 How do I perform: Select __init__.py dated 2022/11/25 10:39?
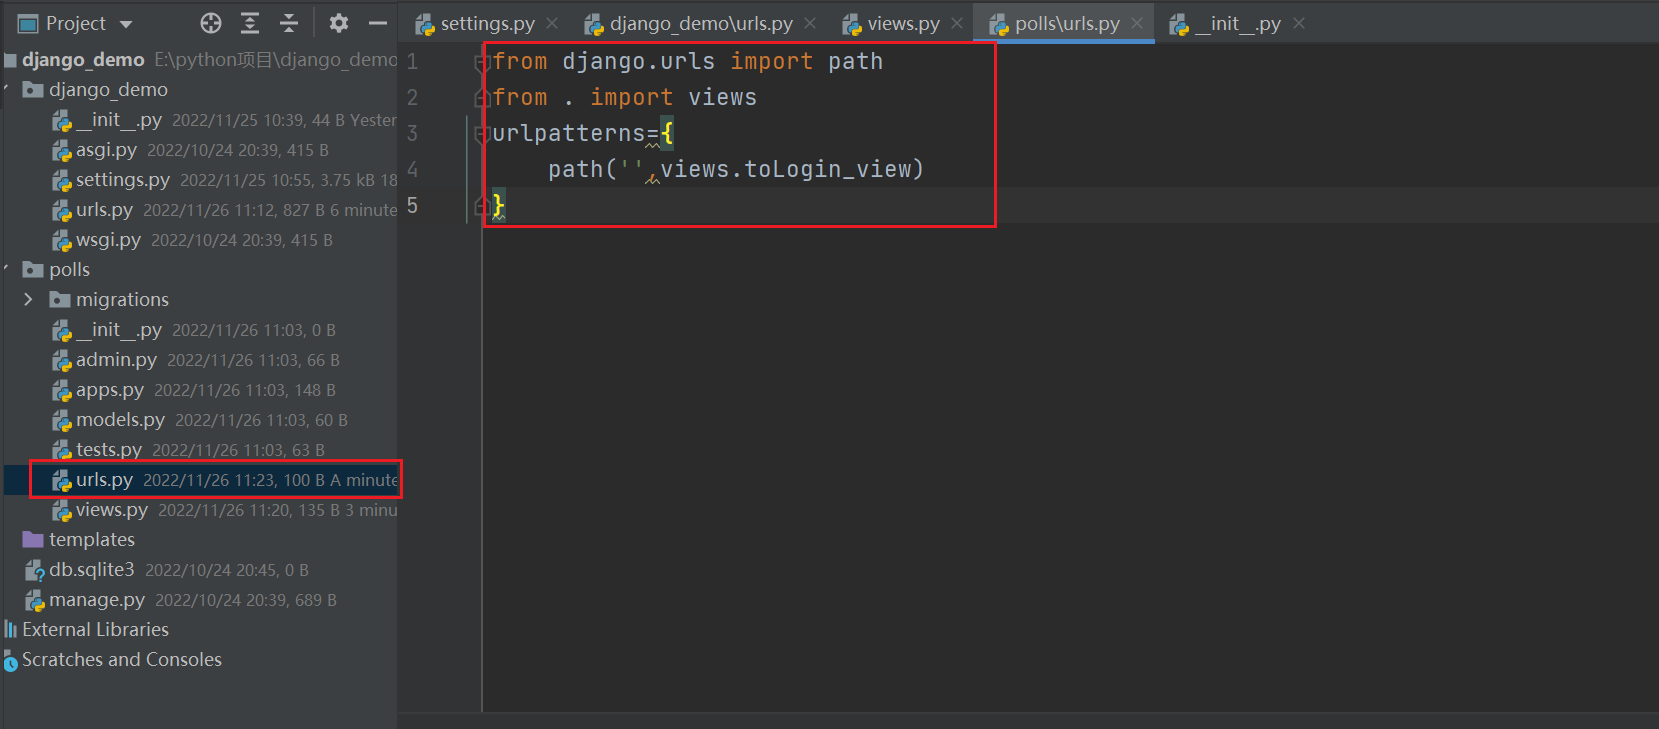coord(119,120)
